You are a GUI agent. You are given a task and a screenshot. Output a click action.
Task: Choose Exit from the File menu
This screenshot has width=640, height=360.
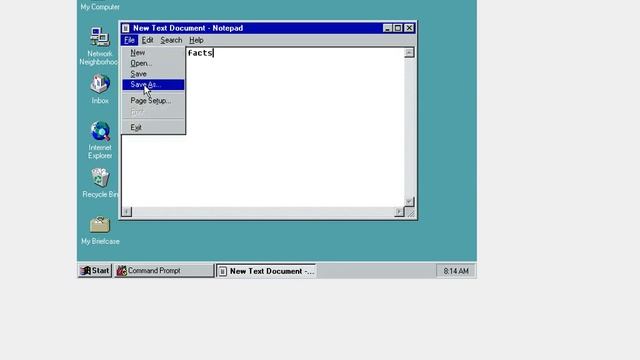[x=153, y=127]
